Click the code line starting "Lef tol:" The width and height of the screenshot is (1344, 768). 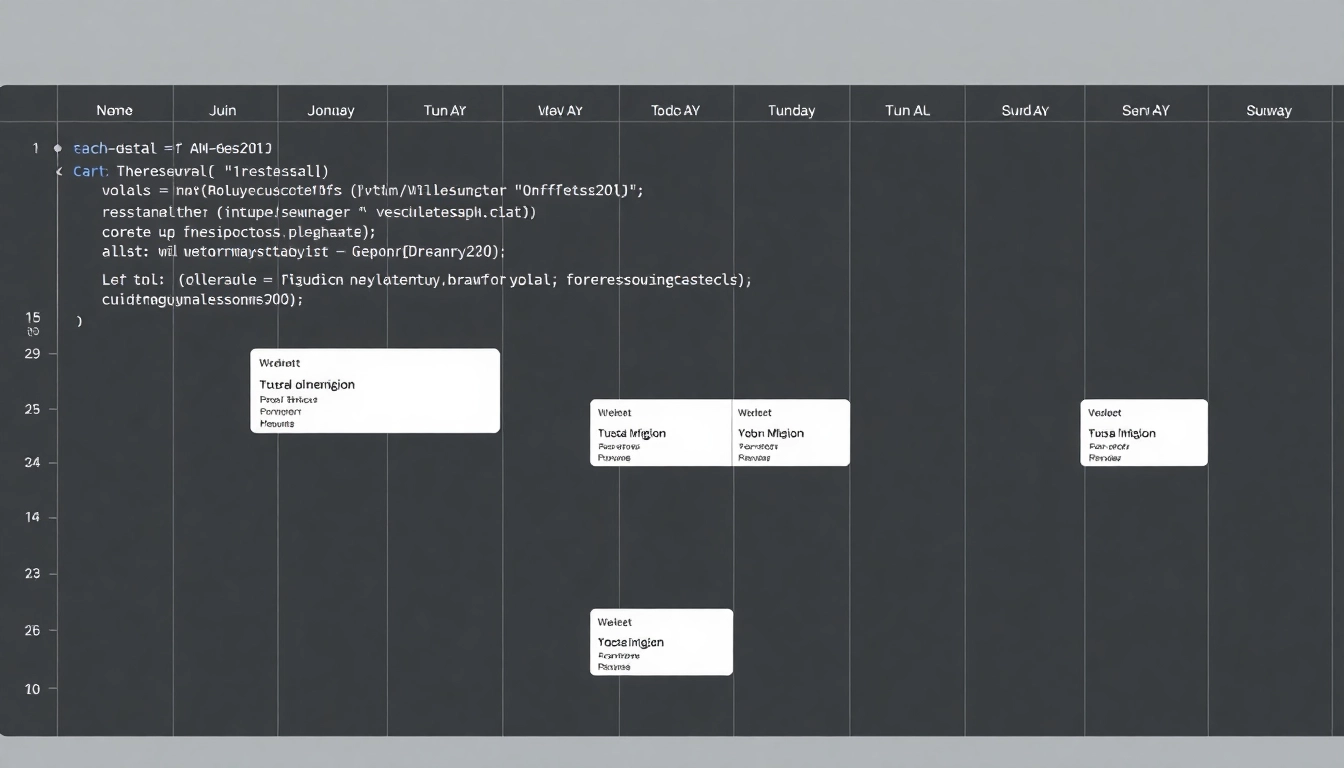click(x=427, y=280)
